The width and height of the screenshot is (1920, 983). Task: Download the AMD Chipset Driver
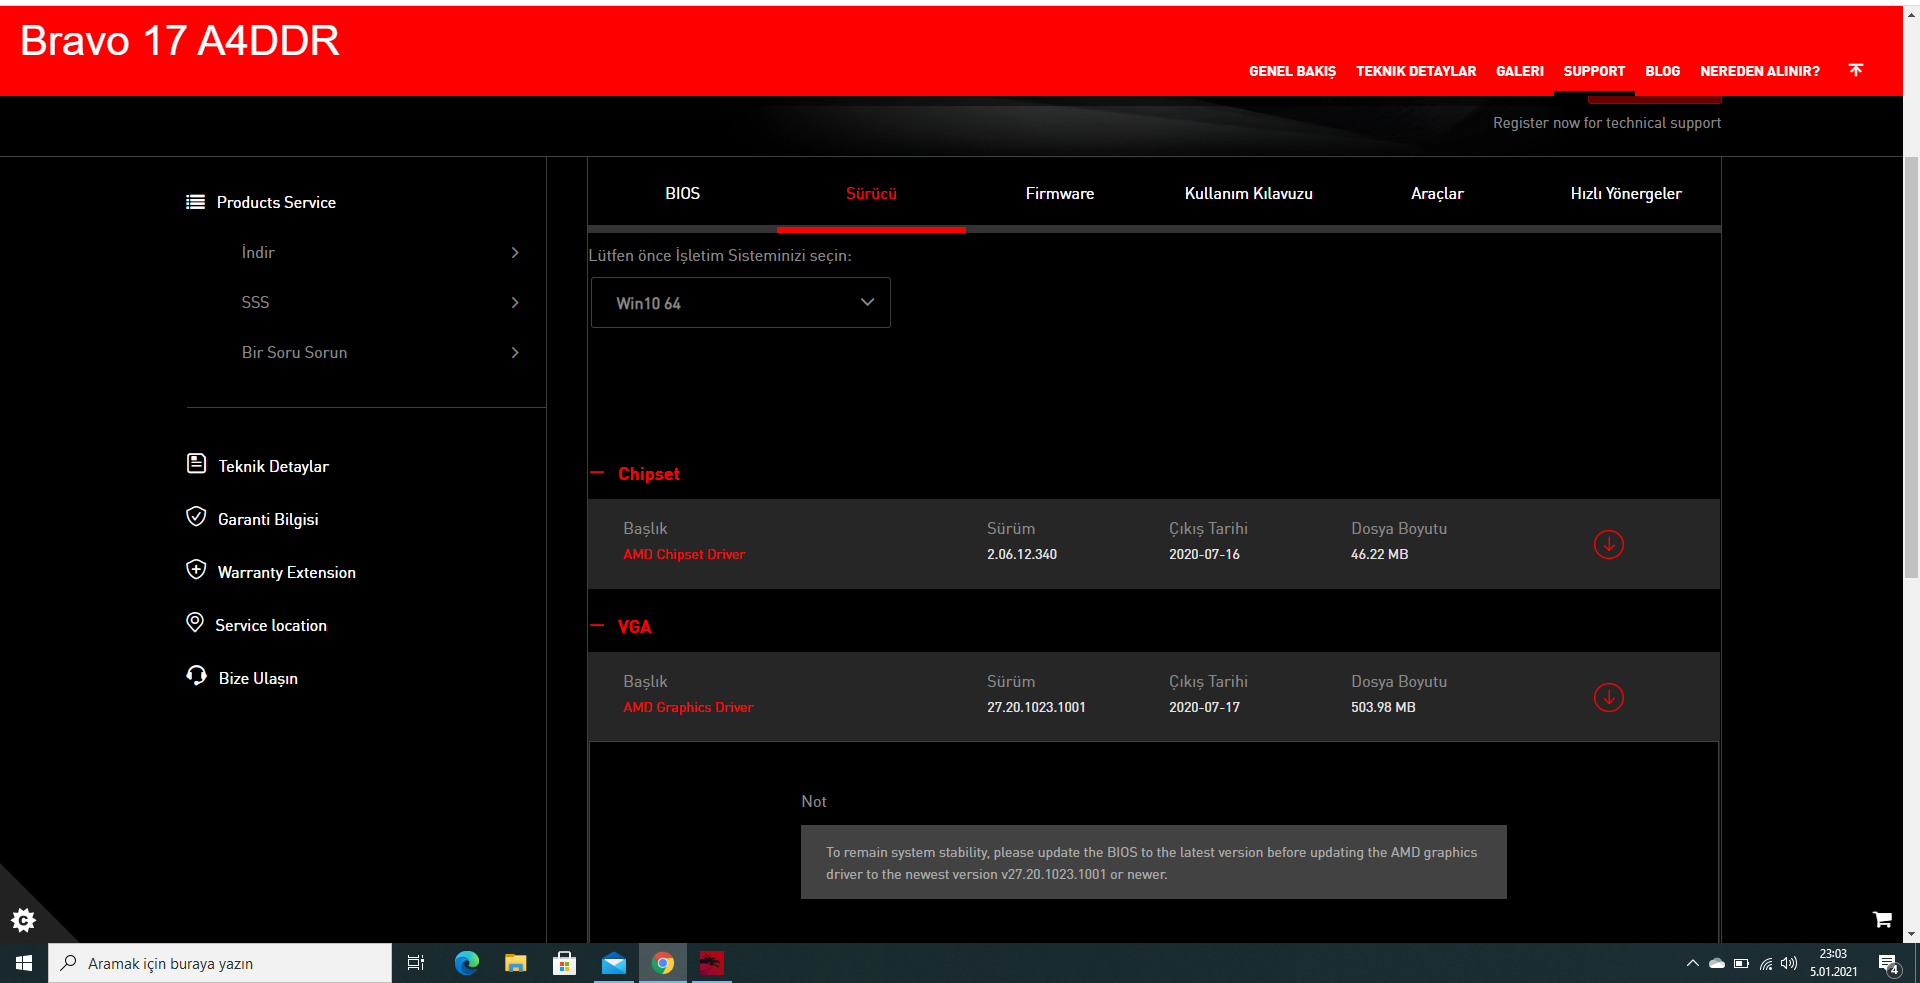pyautogui.click(x=1608, y=544)
